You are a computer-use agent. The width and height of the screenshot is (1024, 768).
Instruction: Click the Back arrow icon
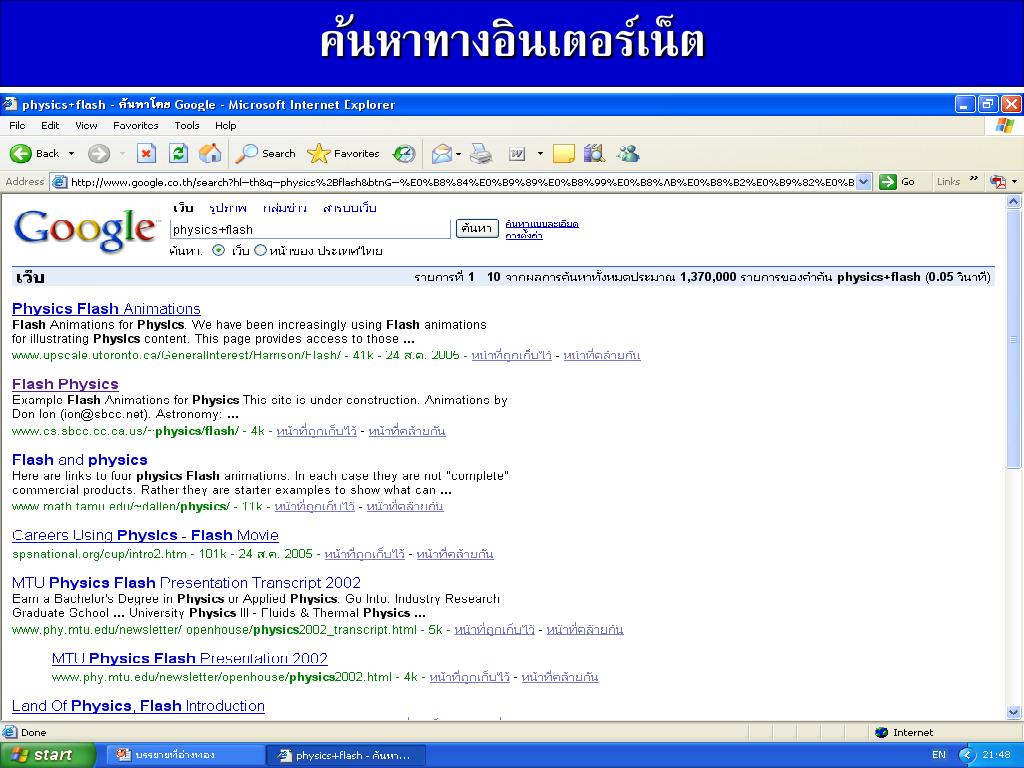pyautogui.click(x=20, y=153)
